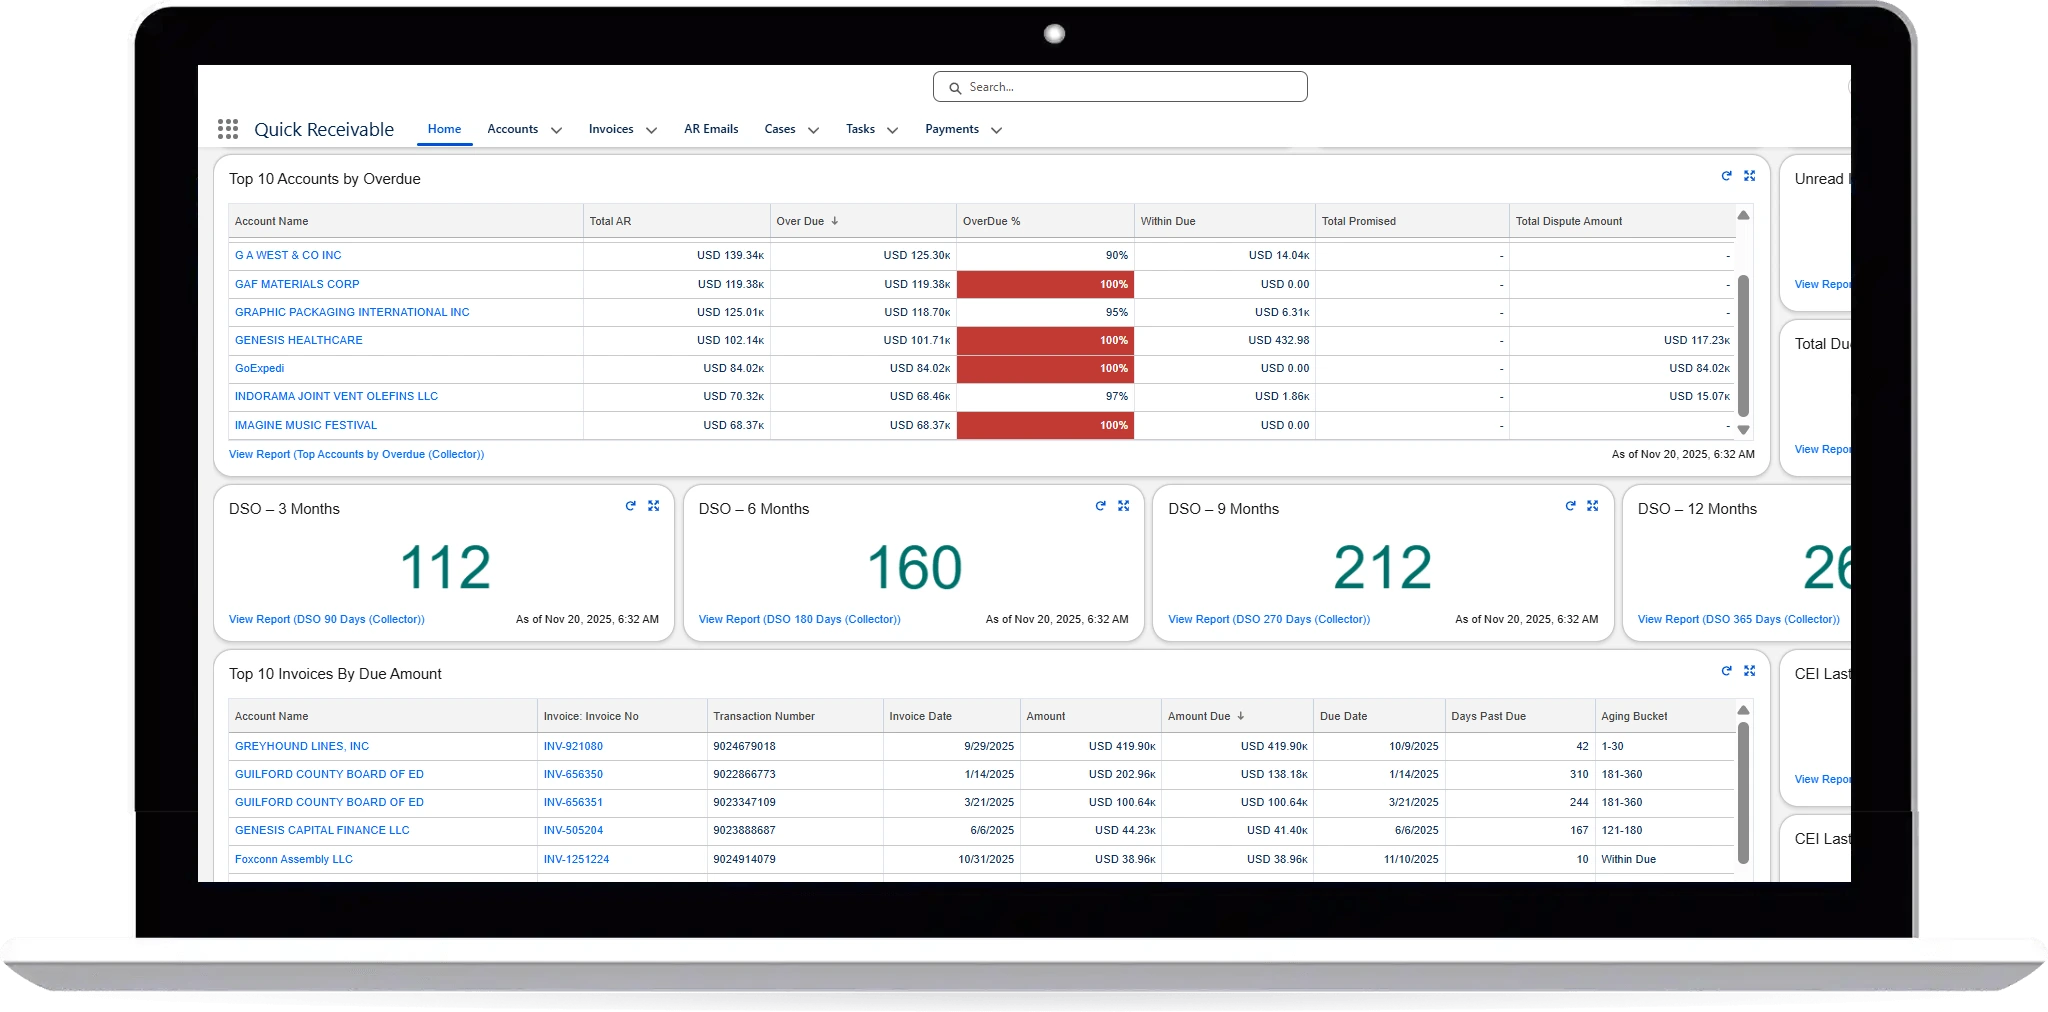The image size is (2048, 1012).
Task: Expand the Invoices menu chevron
Action: [x=651, y=130]
